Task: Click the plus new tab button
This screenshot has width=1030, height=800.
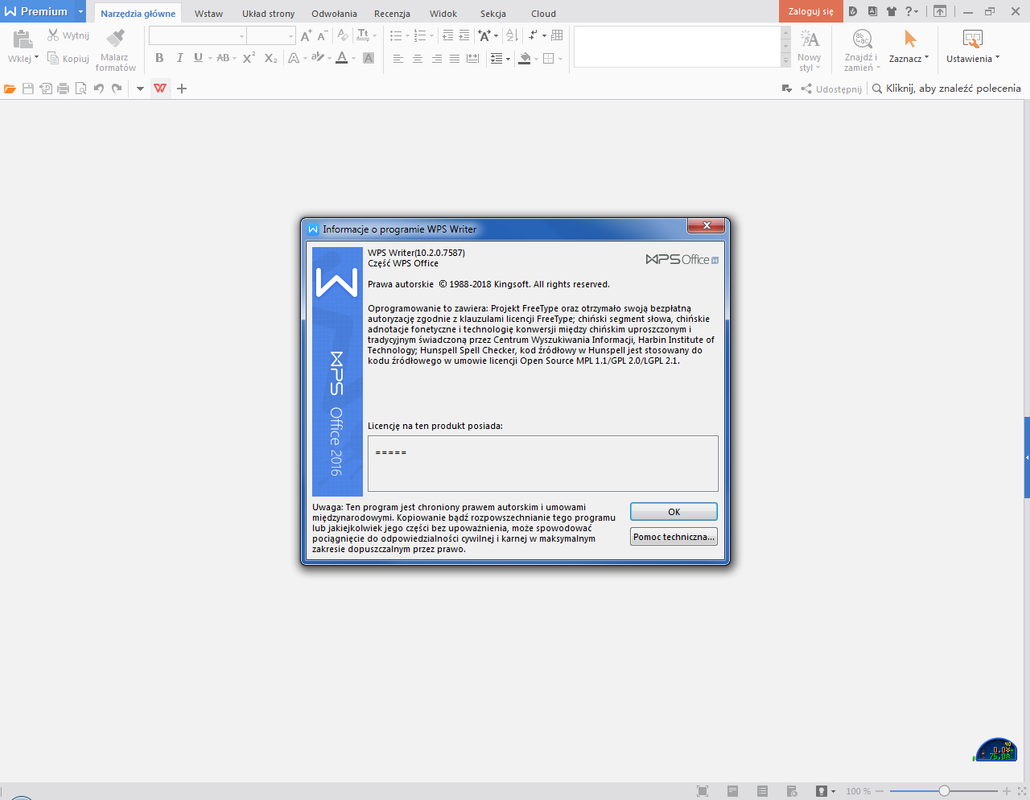Action: click(x=182, y=88)
